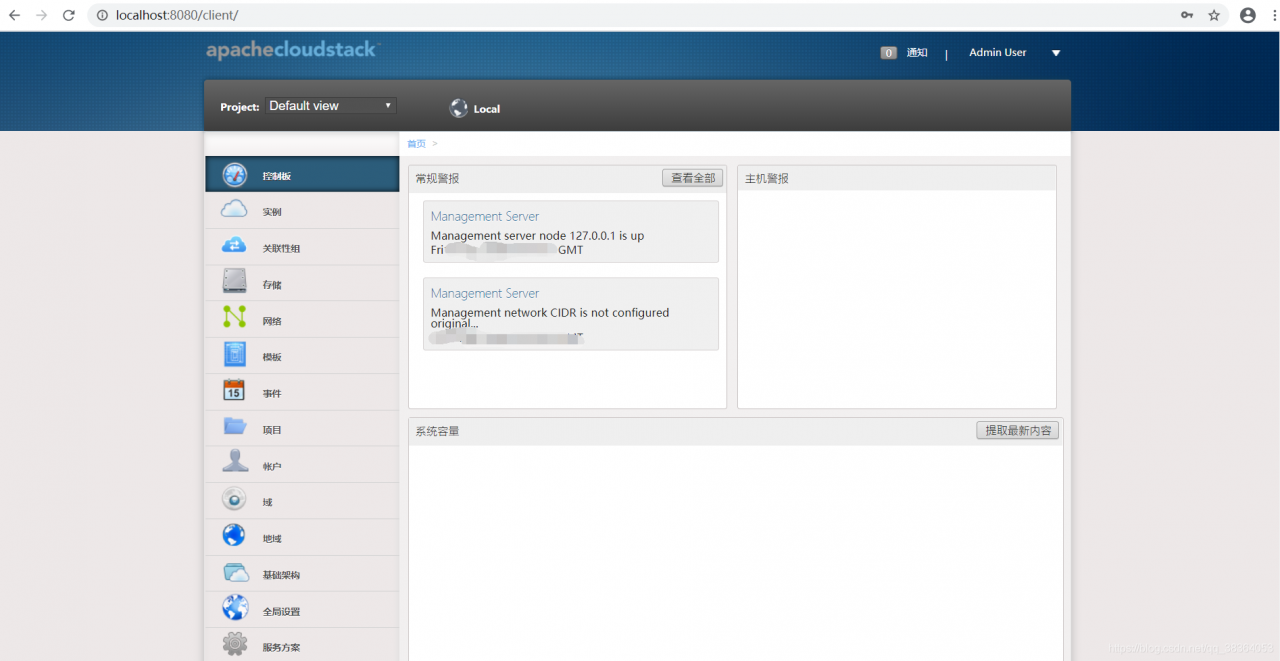Viewport: 1280px width, 661px height.
Task: Open the 基础架构 infrastructure section
Action: point(302,574)
